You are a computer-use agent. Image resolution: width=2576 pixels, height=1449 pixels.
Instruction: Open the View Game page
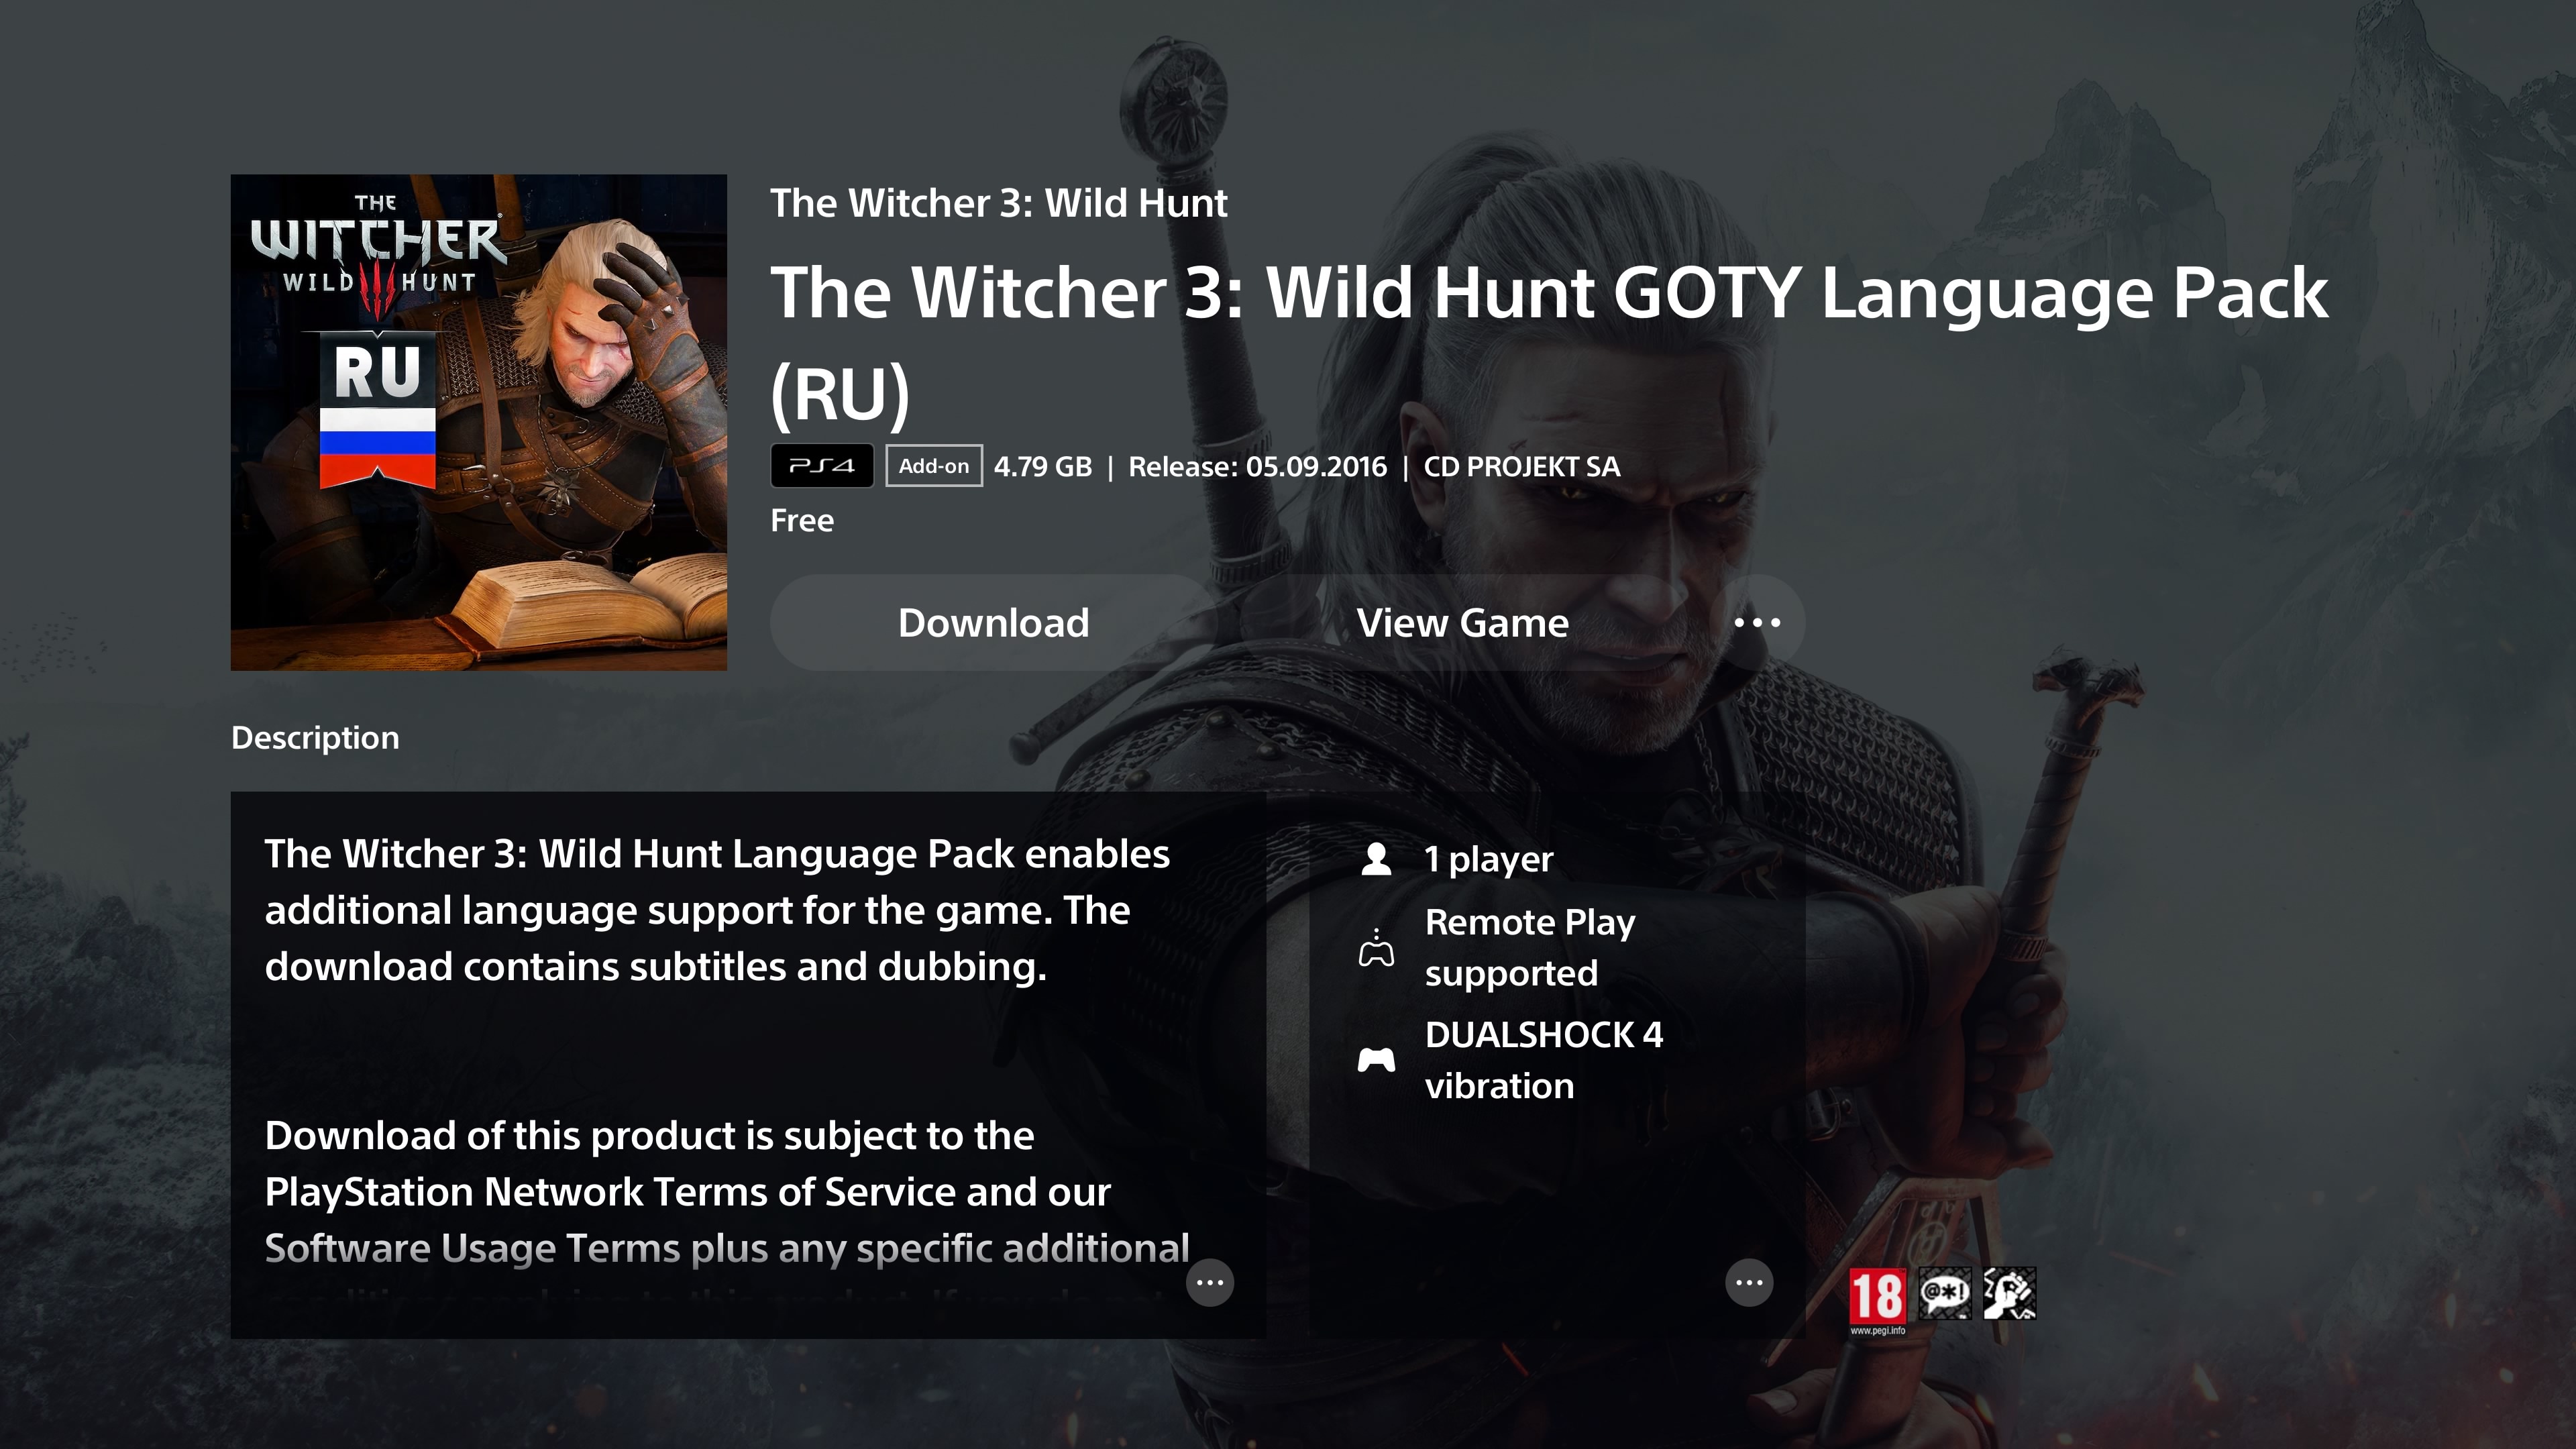1462,622
